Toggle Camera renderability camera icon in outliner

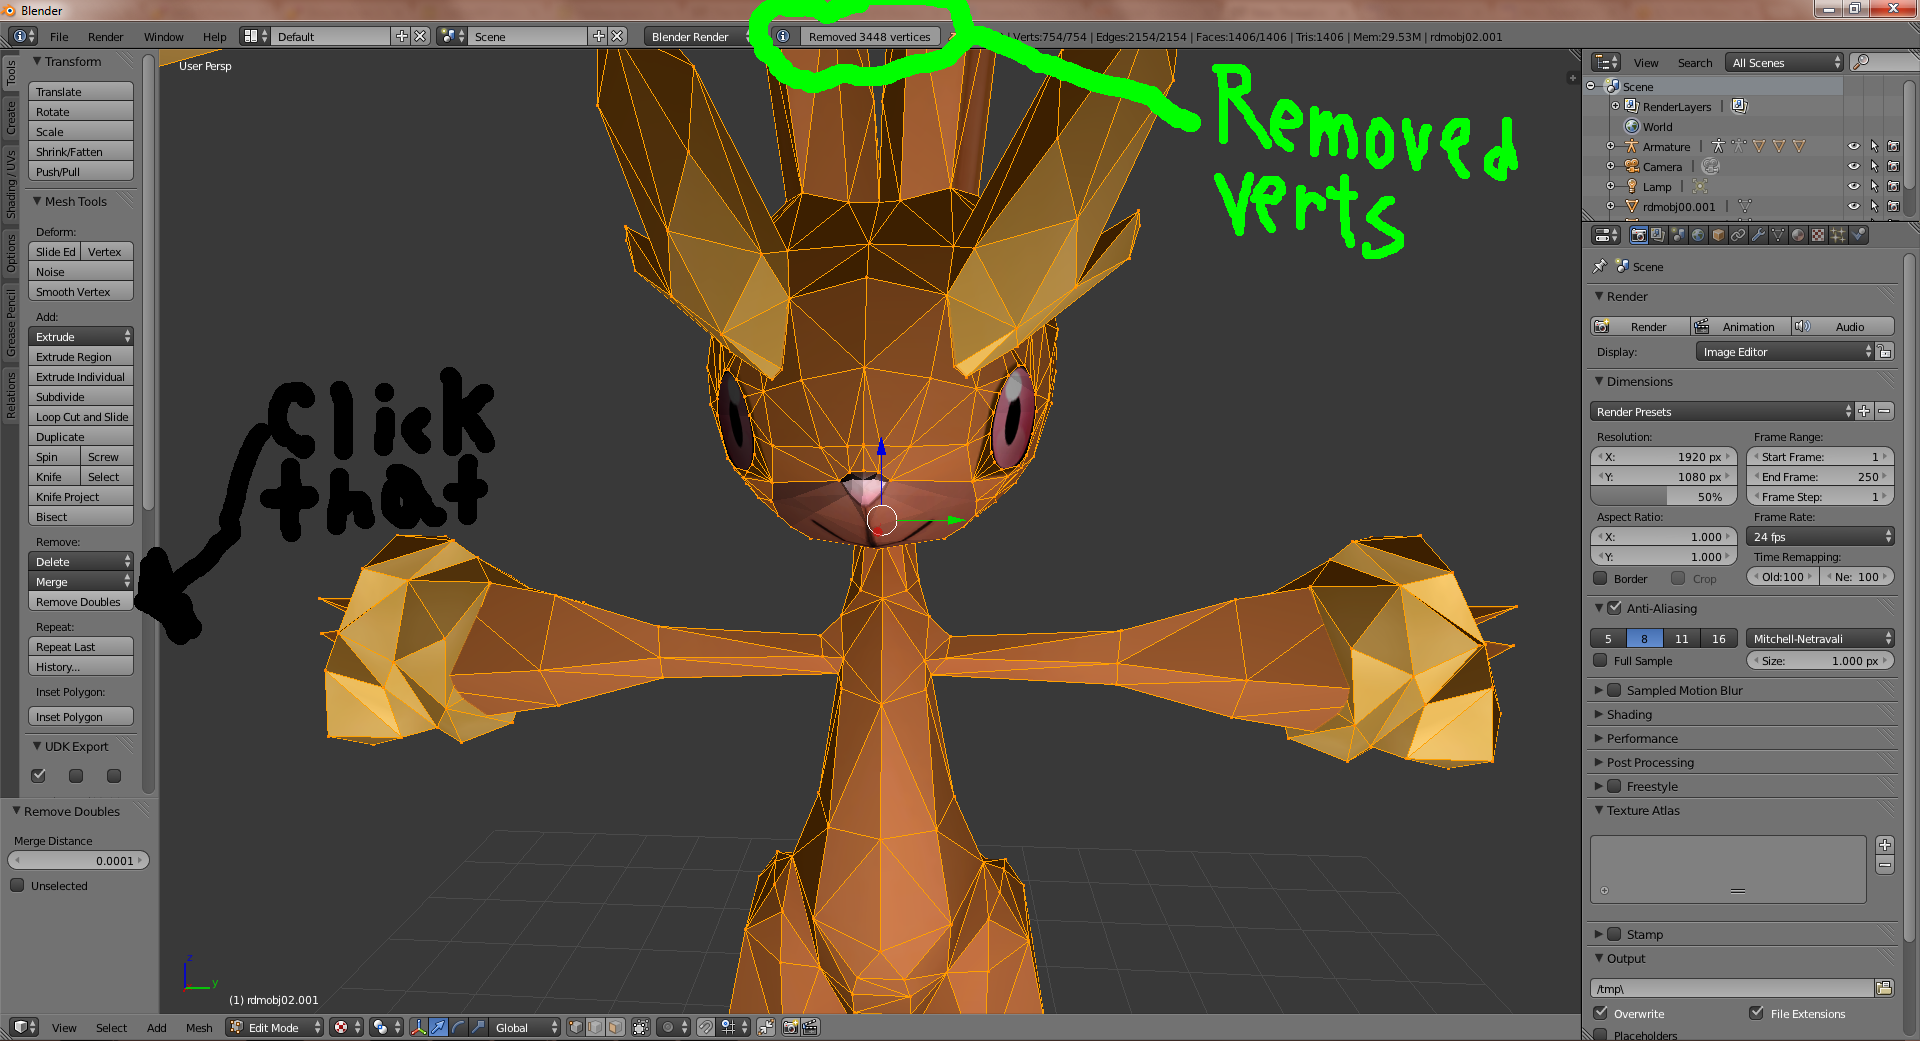(x=1893, y=167)
